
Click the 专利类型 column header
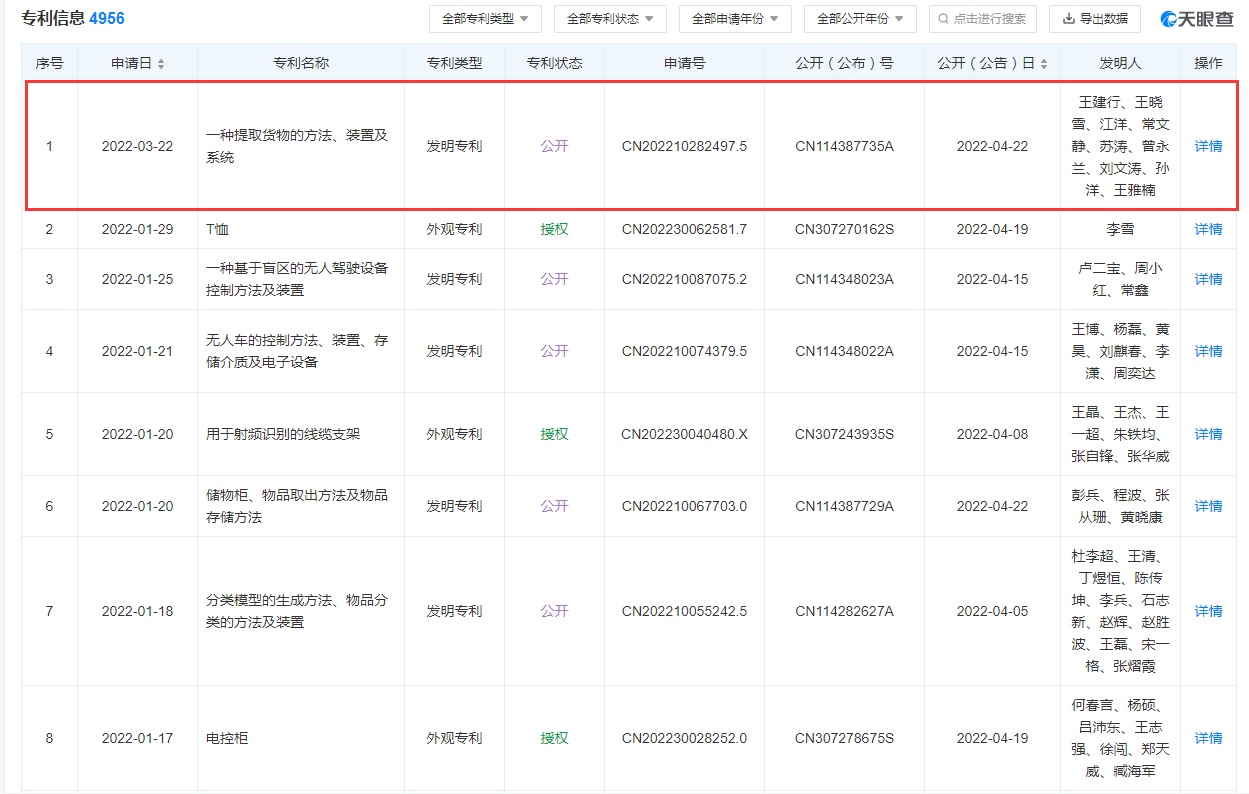pyautogui.click(x=454, y=63)
